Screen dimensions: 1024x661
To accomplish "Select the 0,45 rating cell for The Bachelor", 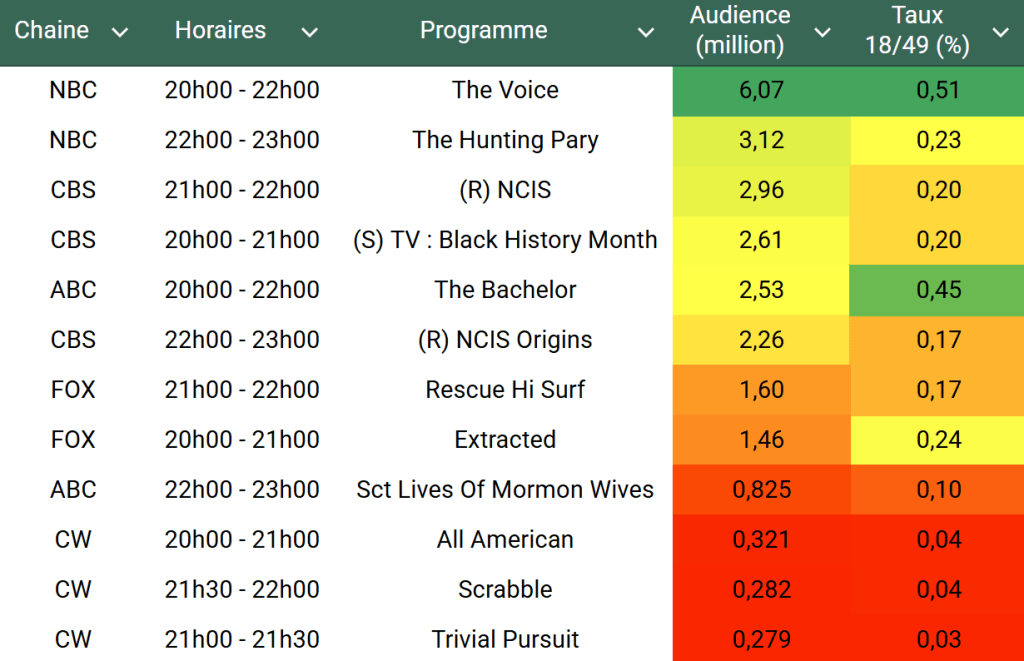I will (x=938, y=290).
